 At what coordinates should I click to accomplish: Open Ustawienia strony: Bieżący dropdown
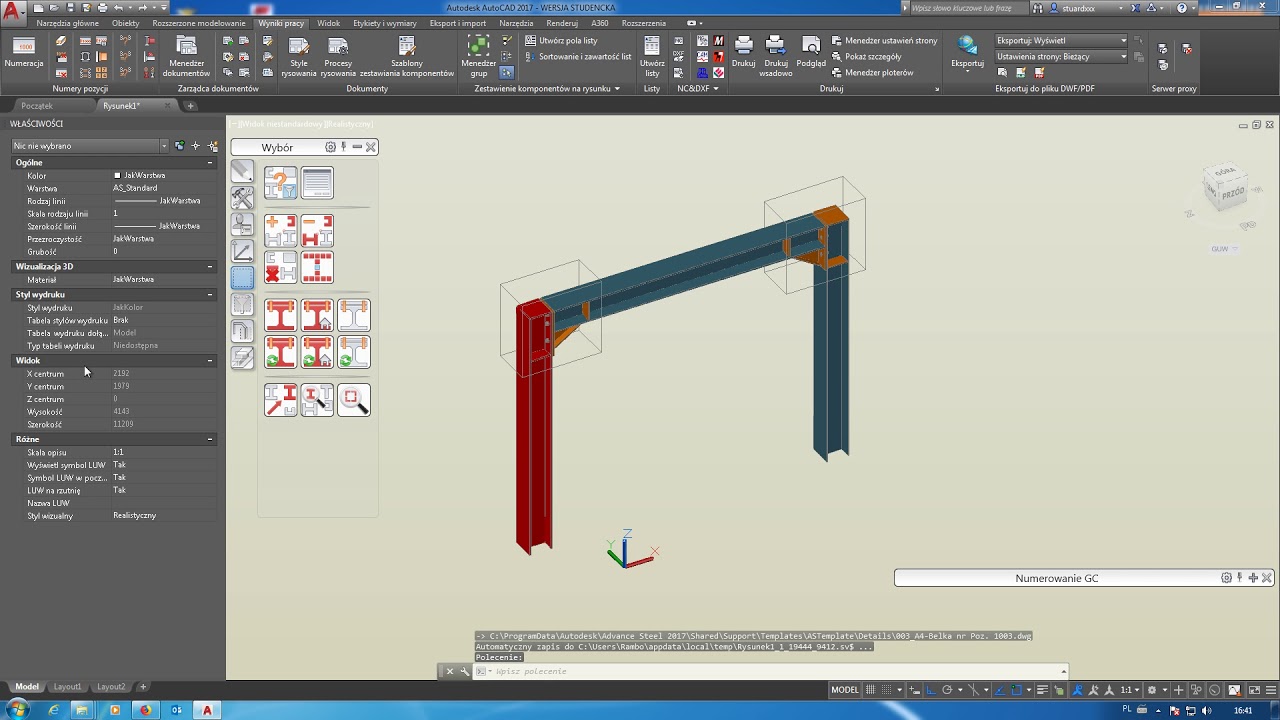(x=1061, y=57)
